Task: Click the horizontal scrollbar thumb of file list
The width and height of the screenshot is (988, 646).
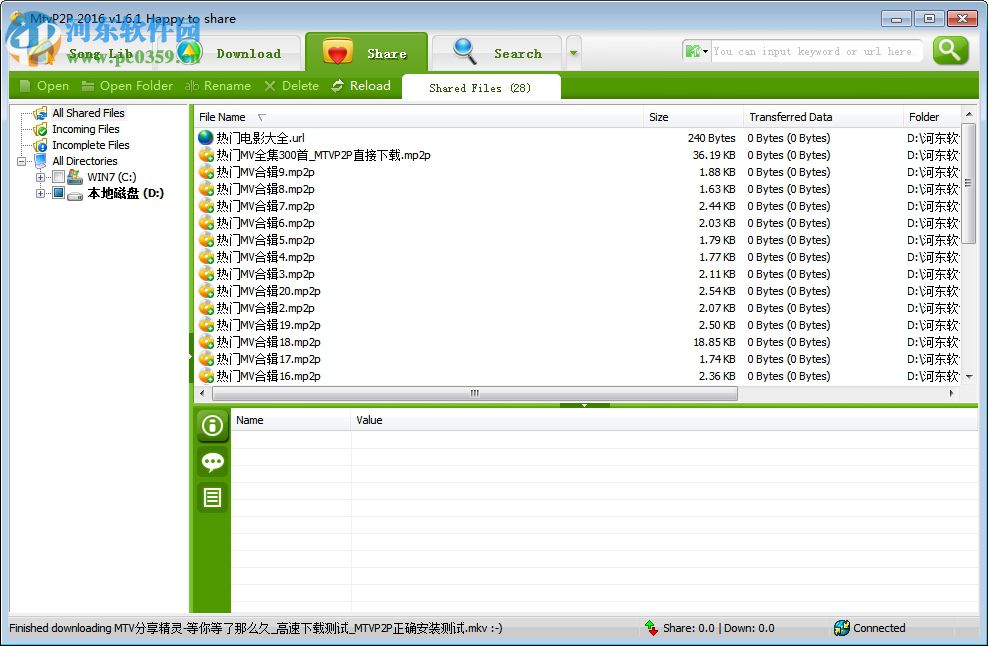Action: coord(474,393)
